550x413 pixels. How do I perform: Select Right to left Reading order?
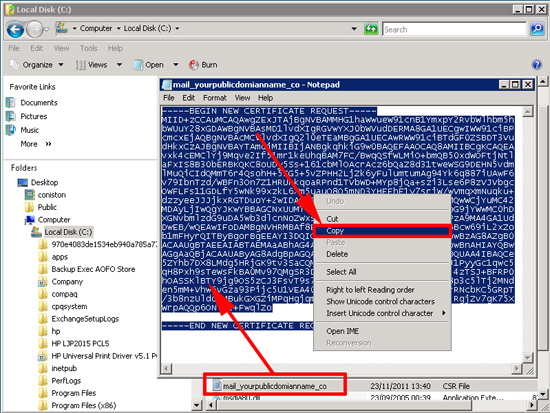pos(382,290)
